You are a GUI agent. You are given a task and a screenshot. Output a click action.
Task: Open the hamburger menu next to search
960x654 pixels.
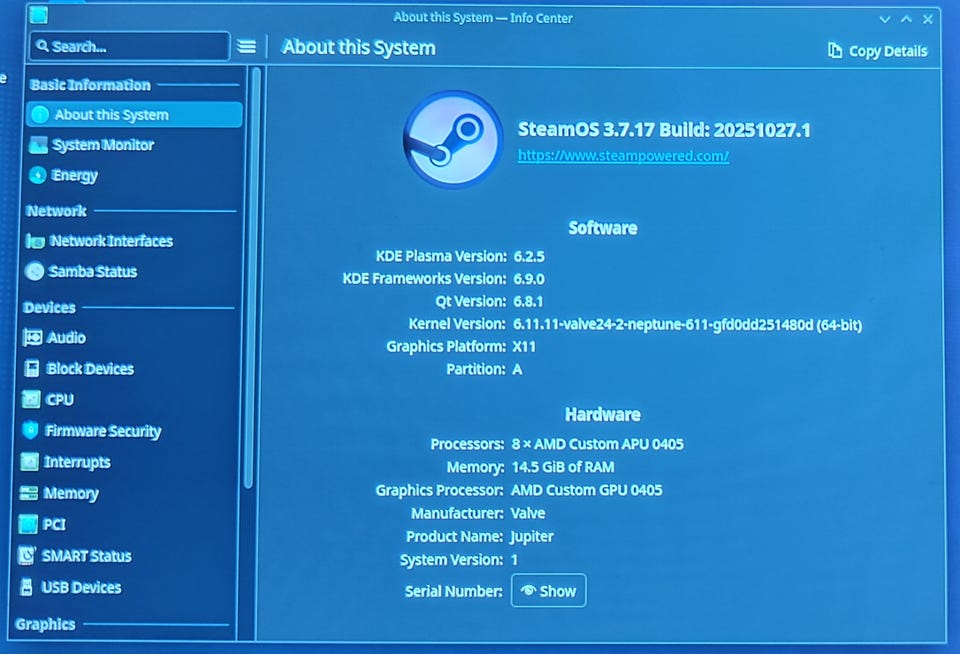pos(246,47)
